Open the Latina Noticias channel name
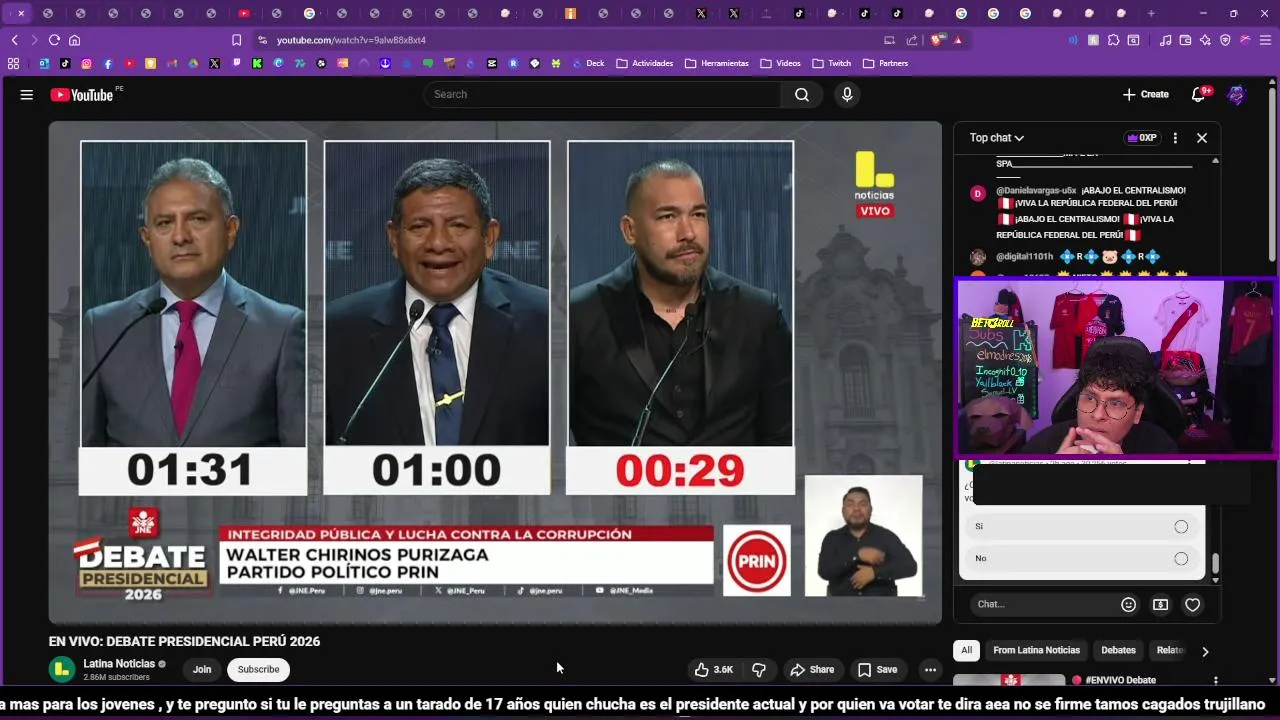This screenshot has height=720, width=1280. point(119,664)
